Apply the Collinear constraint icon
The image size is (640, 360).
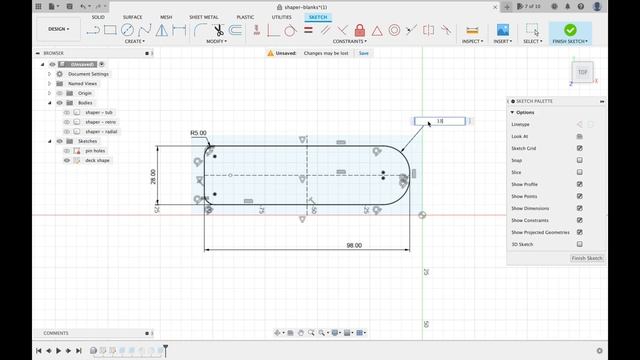[411, 30]
